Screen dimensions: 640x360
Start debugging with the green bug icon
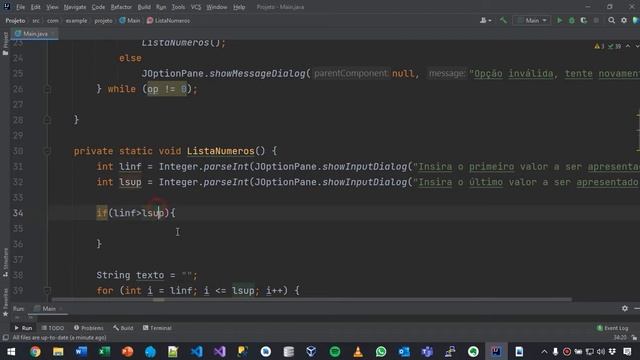tap(572, 20)
